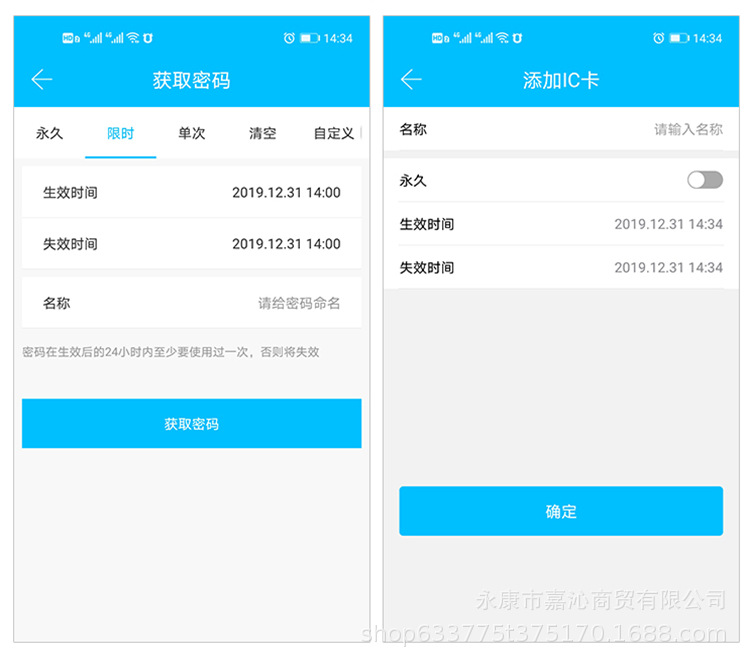Open 生效时间 picker on password screen
Viewport: 750px width, 664px height.
click(x=191, y=192)
